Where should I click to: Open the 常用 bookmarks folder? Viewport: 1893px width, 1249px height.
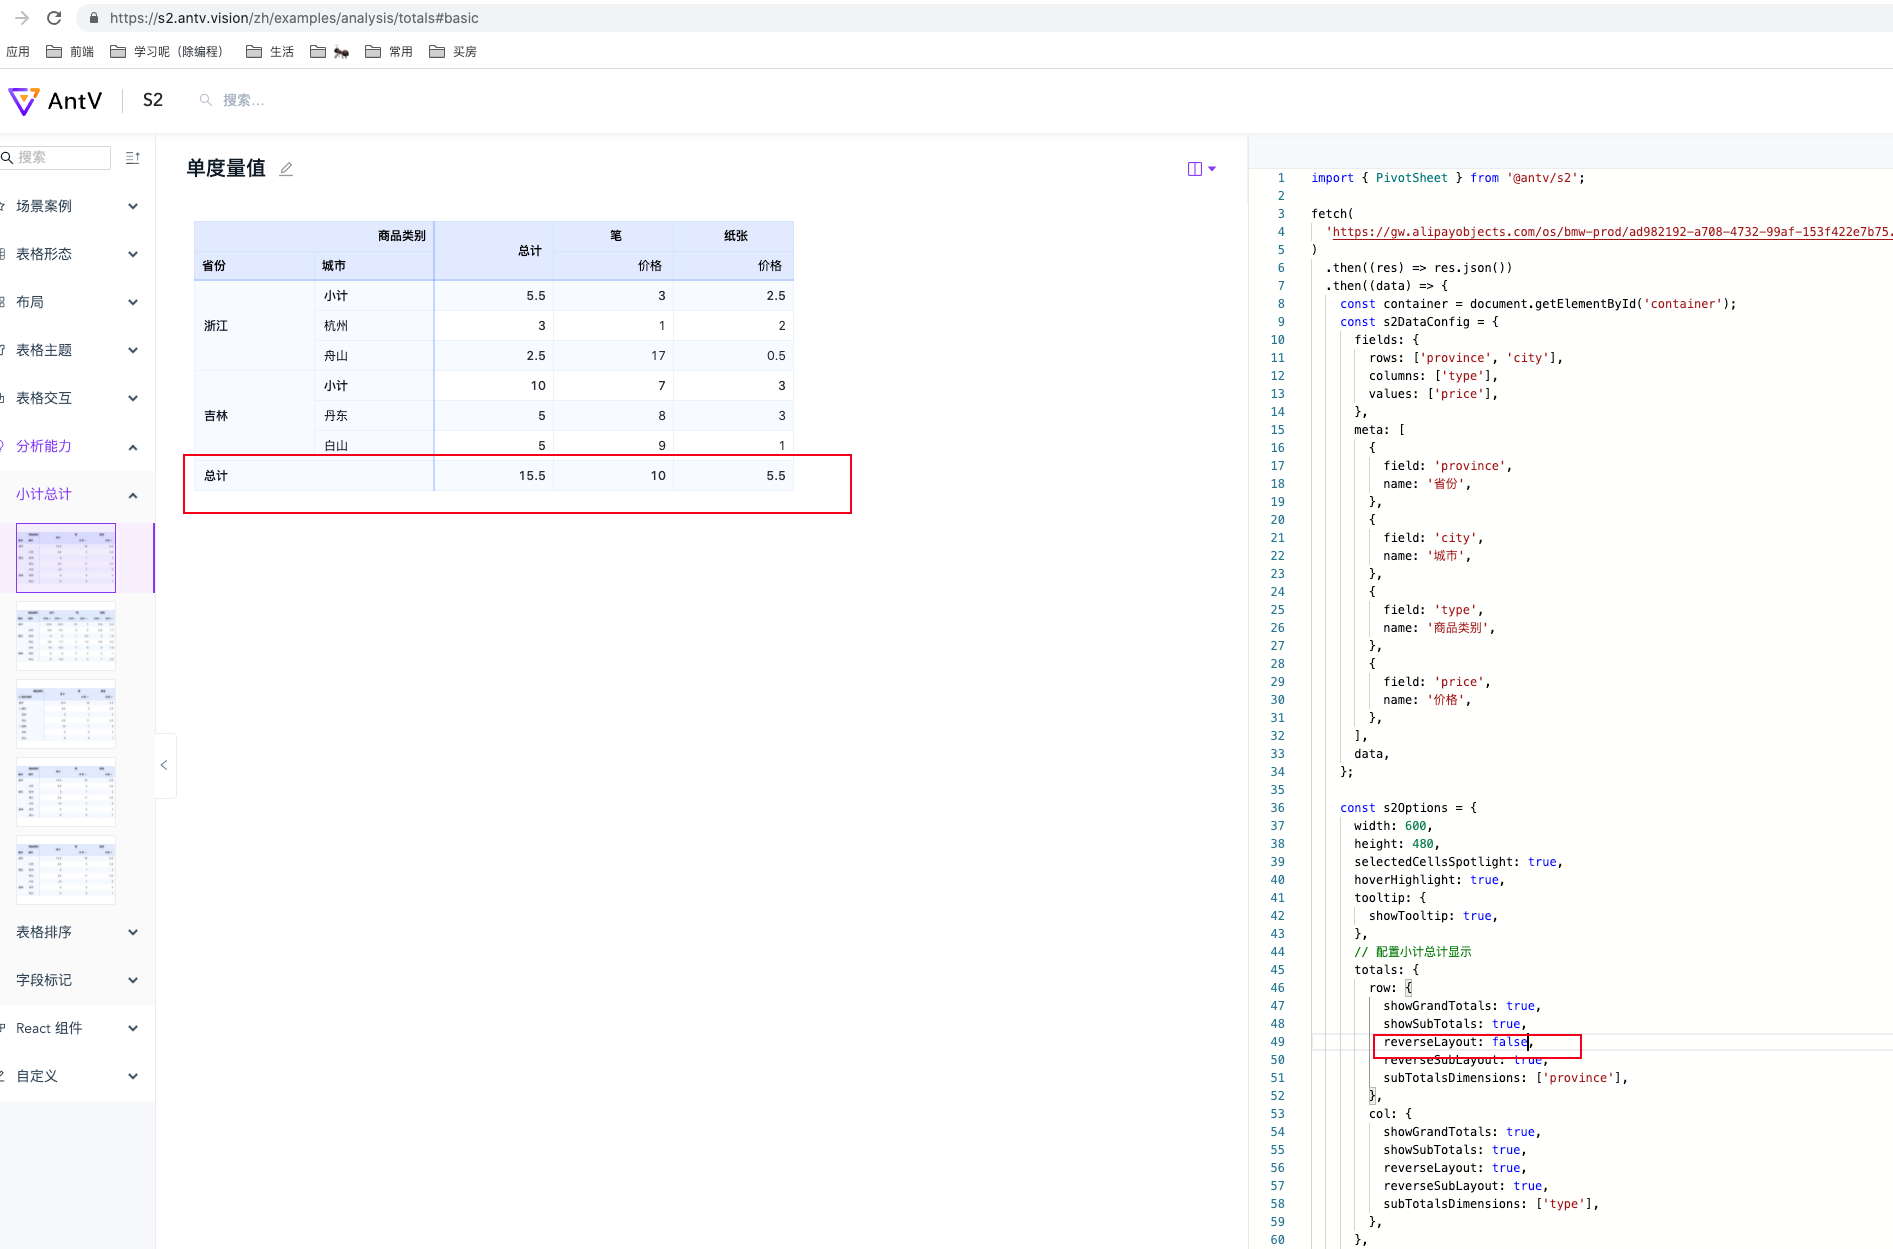389,51
